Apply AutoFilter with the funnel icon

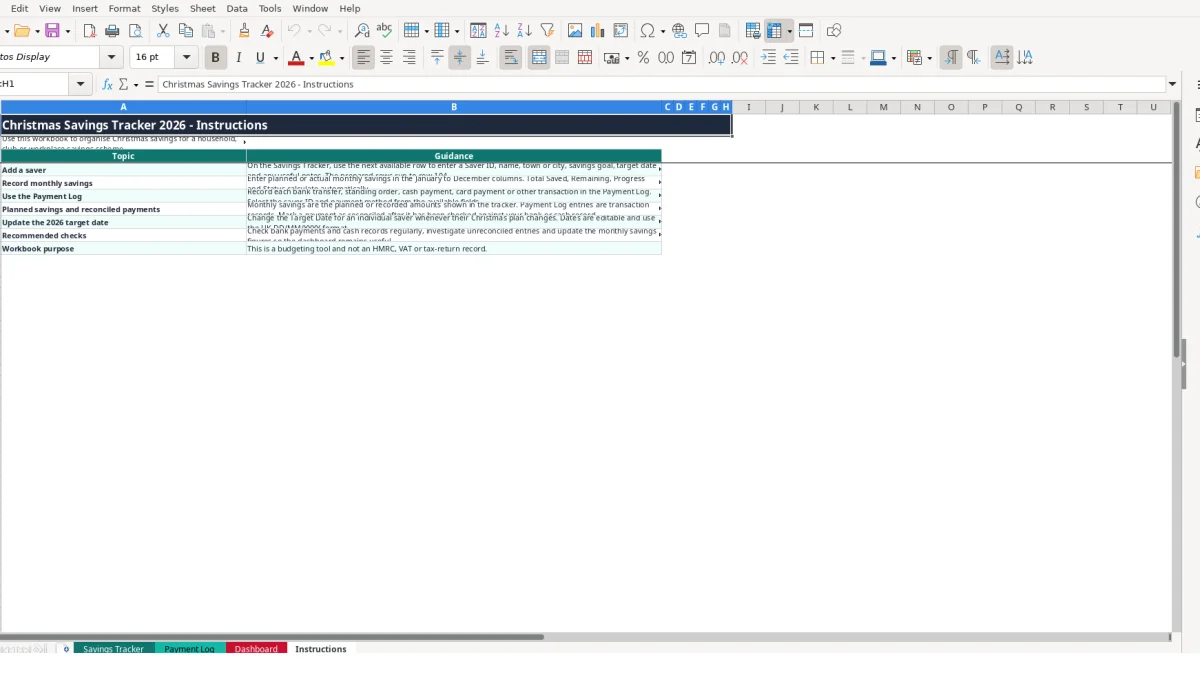(x=547, y=31)
